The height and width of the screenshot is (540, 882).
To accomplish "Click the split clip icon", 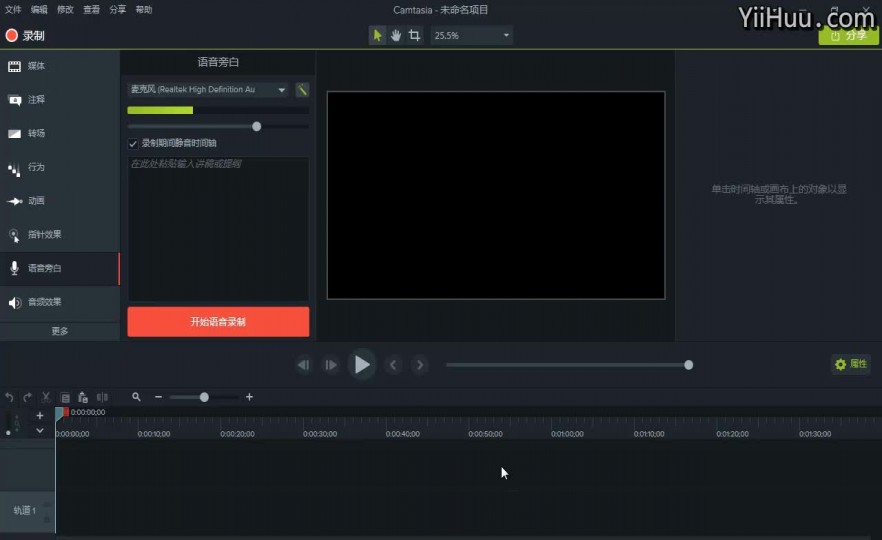I will click(102, 397).
